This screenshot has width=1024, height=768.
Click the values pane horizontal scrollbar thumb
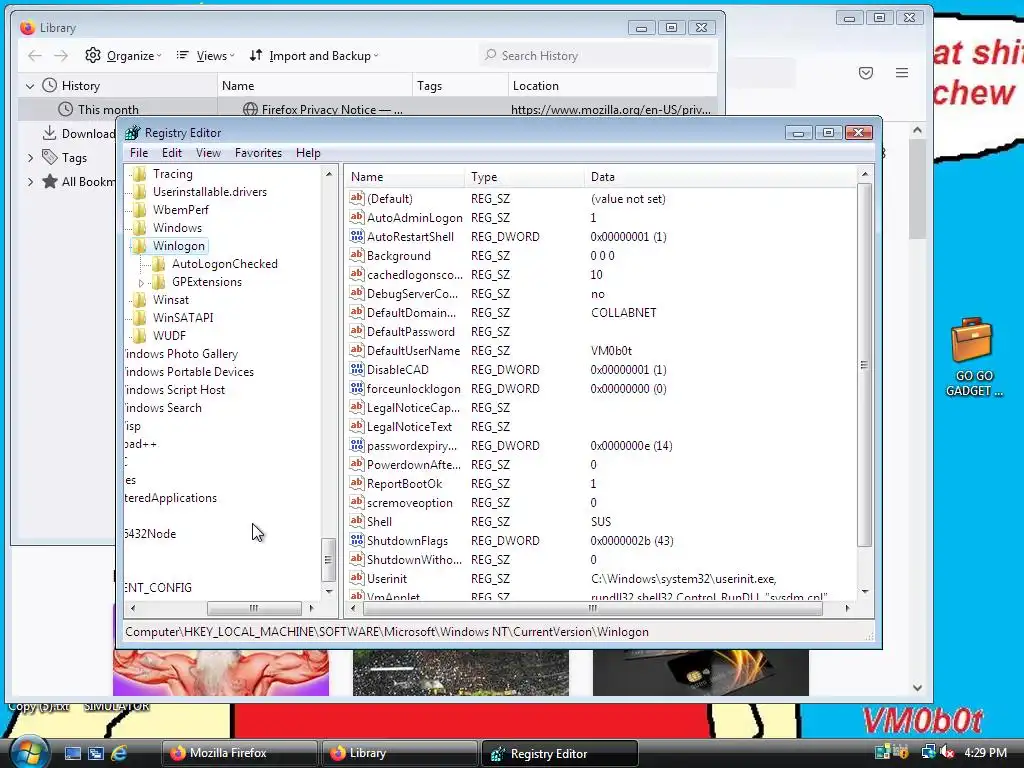point(592,608)
